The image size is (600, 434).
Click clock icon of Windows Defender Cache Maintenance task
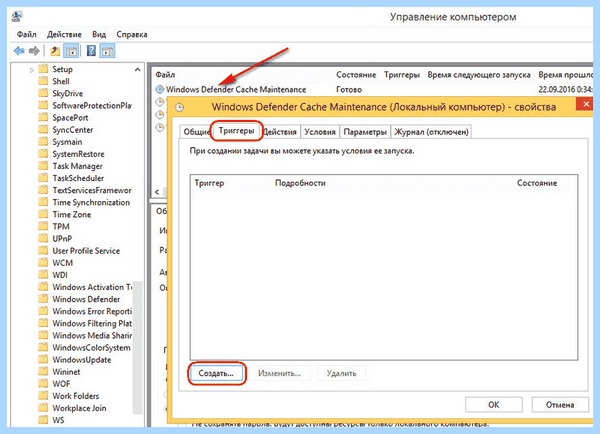tap(160, 89)
